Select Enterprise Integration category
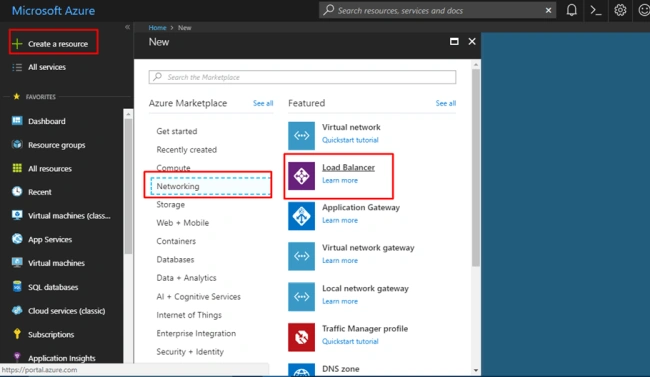This screenshot has width=650, height=377. point(196,333)
